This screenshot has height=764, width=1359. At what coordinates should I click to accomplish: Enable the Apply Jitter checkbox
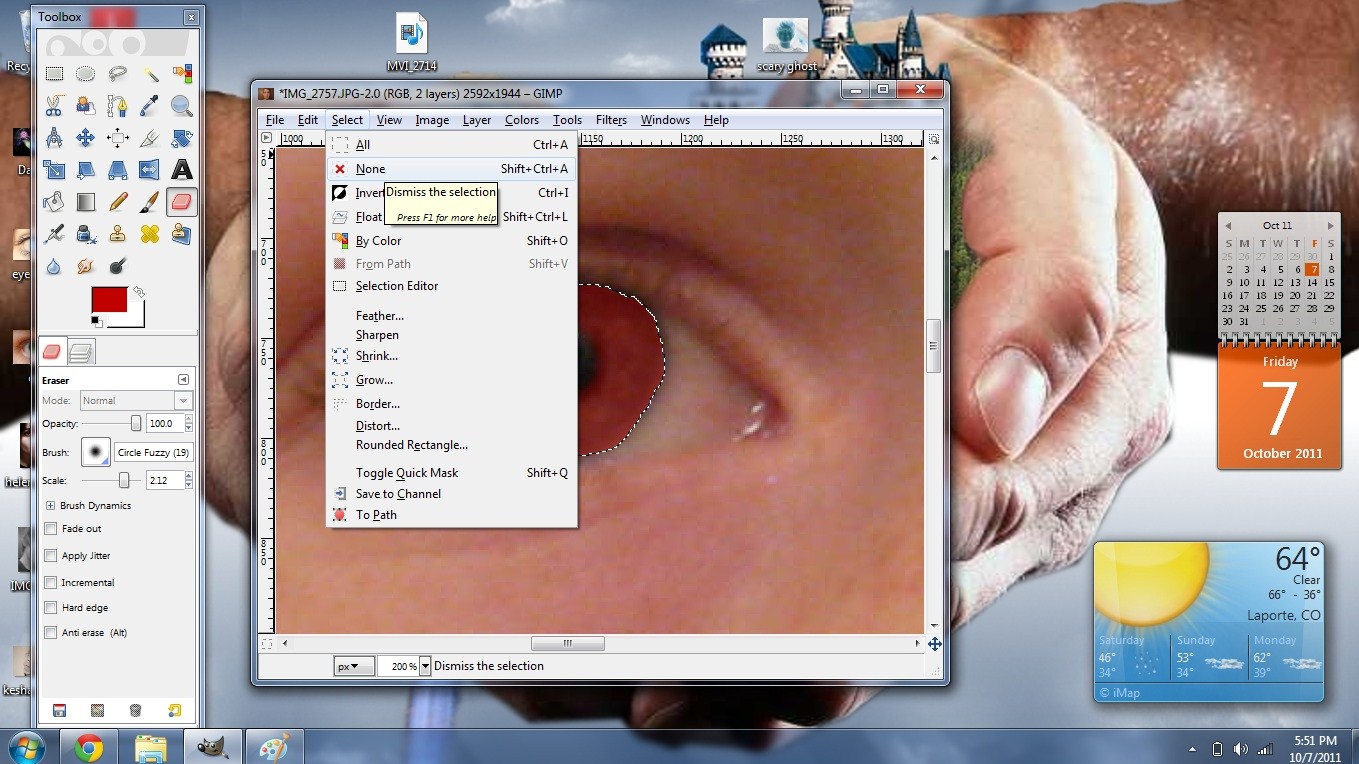tap(51, 556)
